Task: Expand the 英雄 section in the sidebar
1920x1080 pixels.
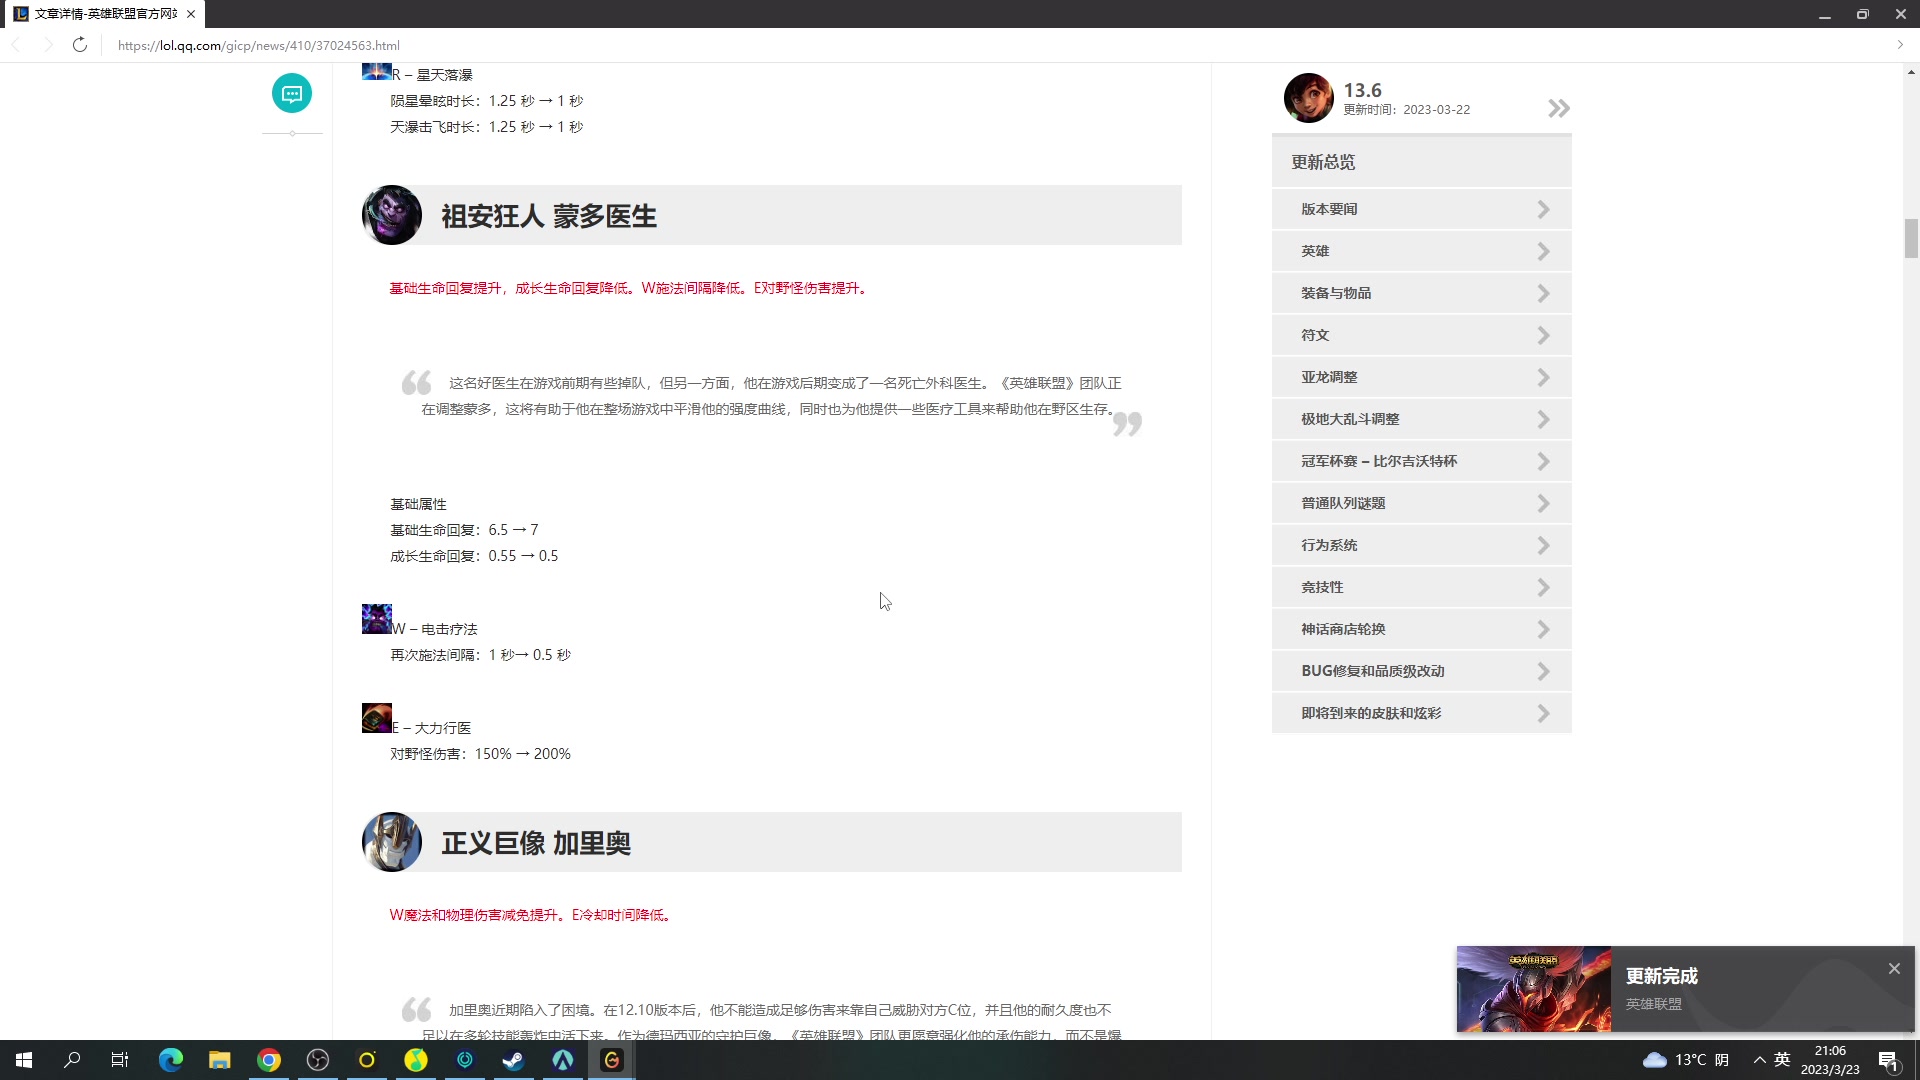Action: coord(1421,250)
